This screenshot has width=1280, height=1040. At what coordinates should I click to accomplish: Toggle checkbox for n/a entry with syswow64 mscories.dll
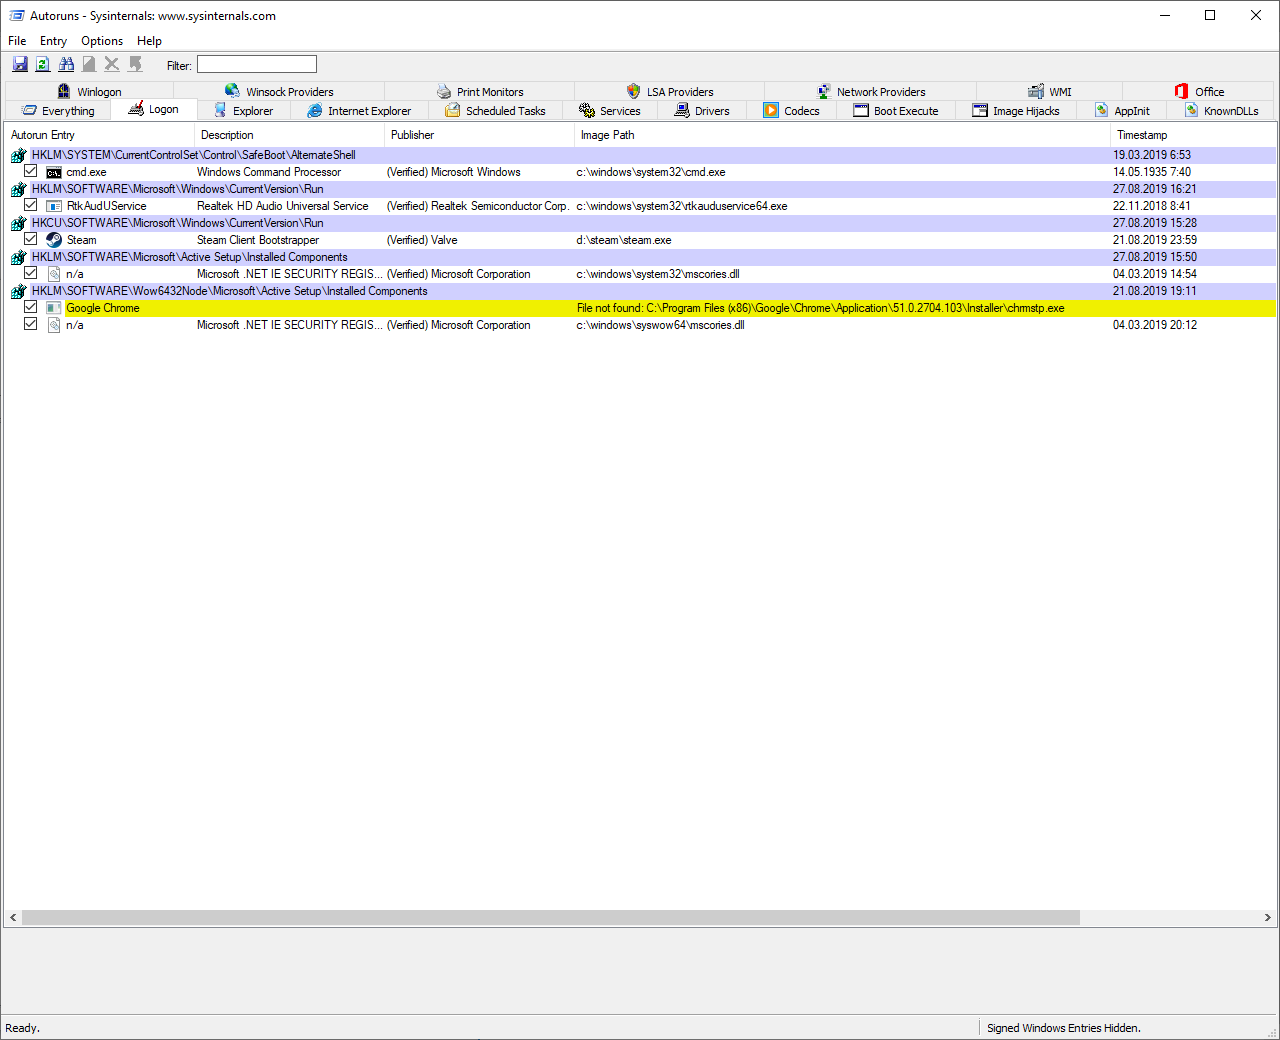[31, 324]
